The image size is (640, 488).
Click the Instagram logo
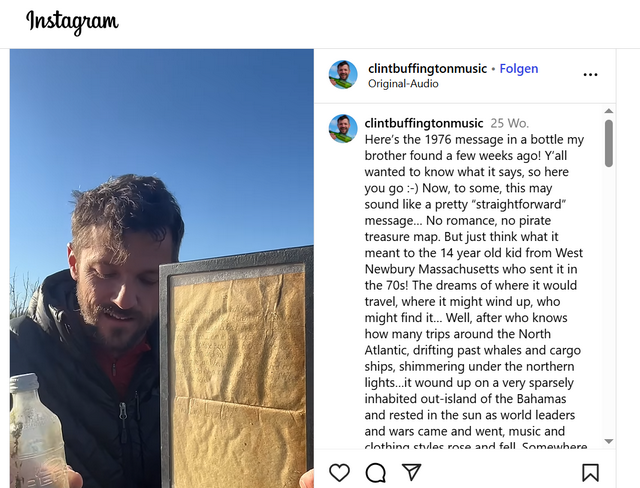pos(72,22)
